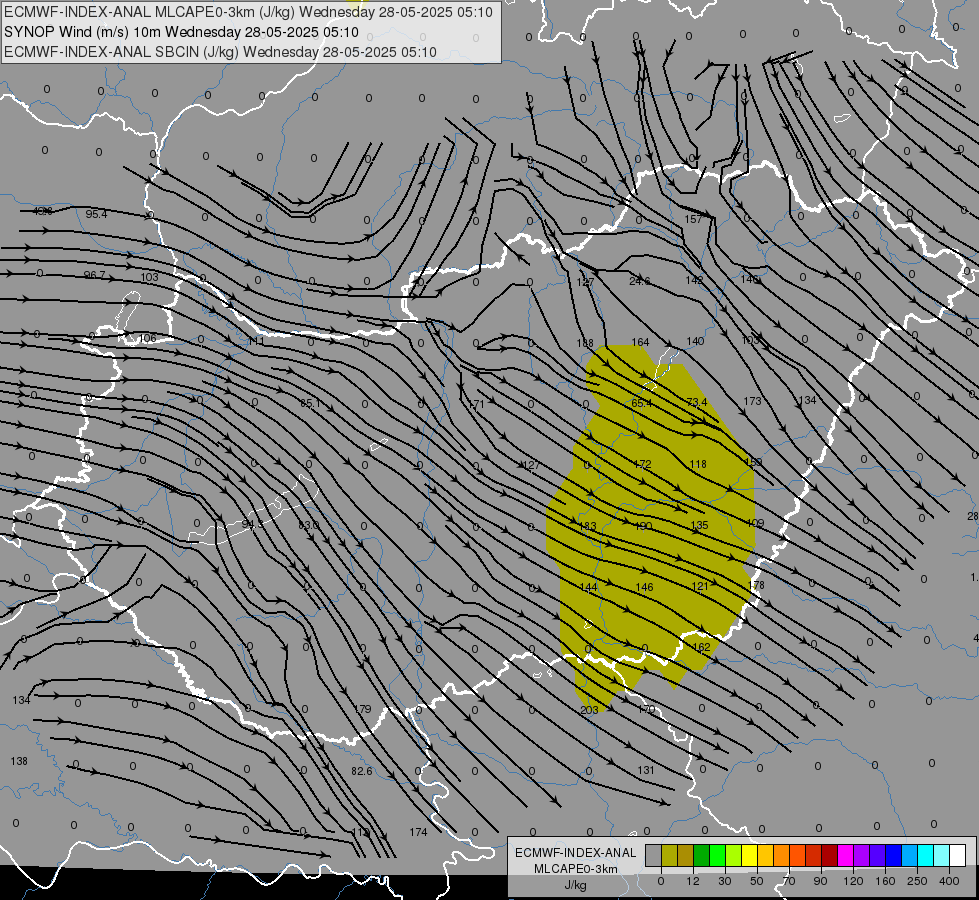Click the legend scale value '400'

pos(949,881)
